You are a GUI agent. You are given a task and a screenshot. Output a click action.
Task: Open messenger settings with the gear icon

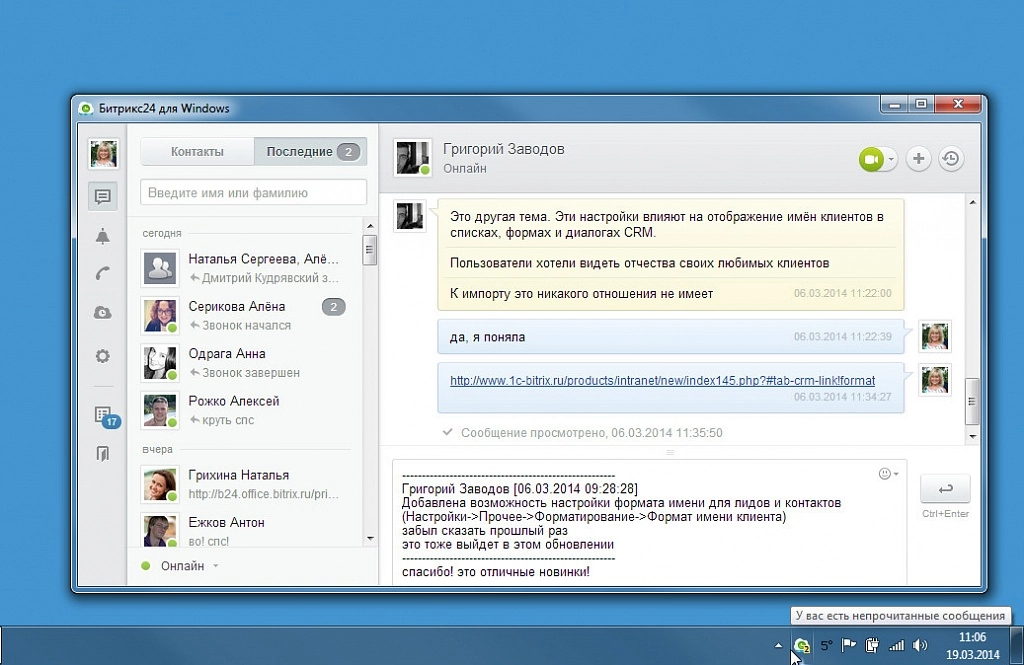[x=101, y=355]
